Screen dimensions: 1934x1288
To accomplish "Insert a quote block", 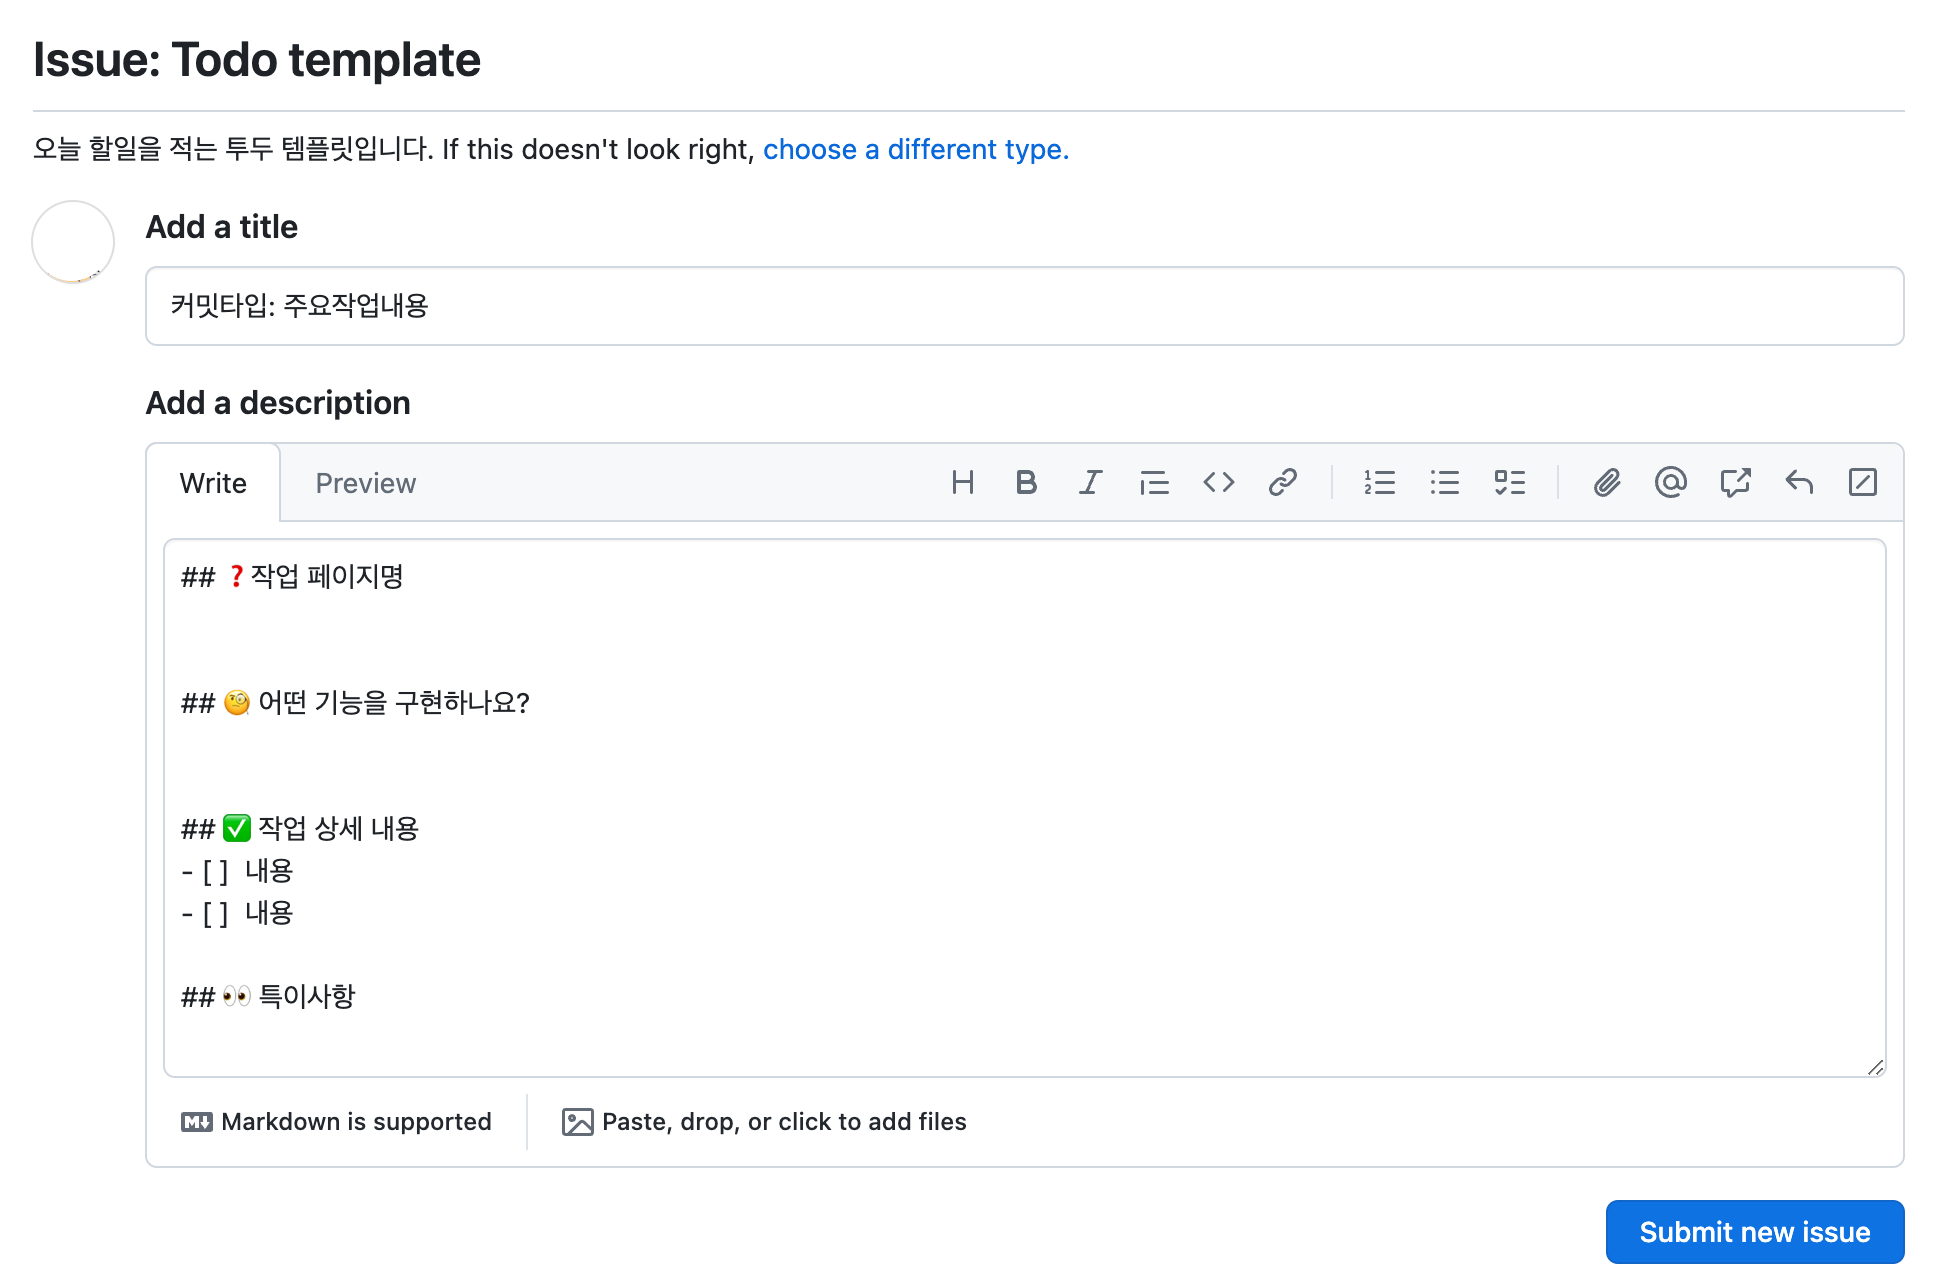I will tap(1154, 483).
